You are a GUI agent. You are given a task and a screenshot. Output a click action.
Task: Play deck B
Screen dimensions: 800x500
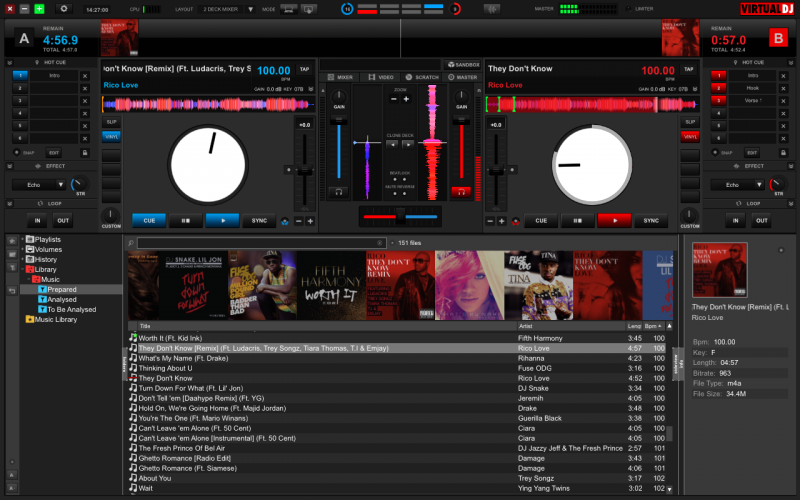click(614, 220)
